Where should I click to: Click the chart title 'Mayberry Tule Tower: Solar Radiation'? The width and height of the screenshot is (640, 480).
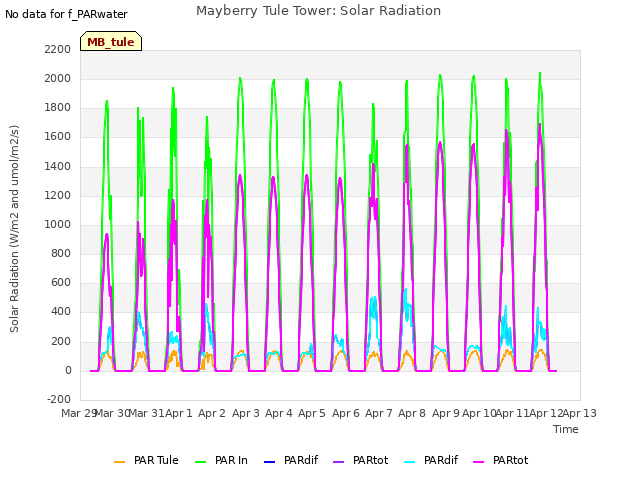point(318,11)
